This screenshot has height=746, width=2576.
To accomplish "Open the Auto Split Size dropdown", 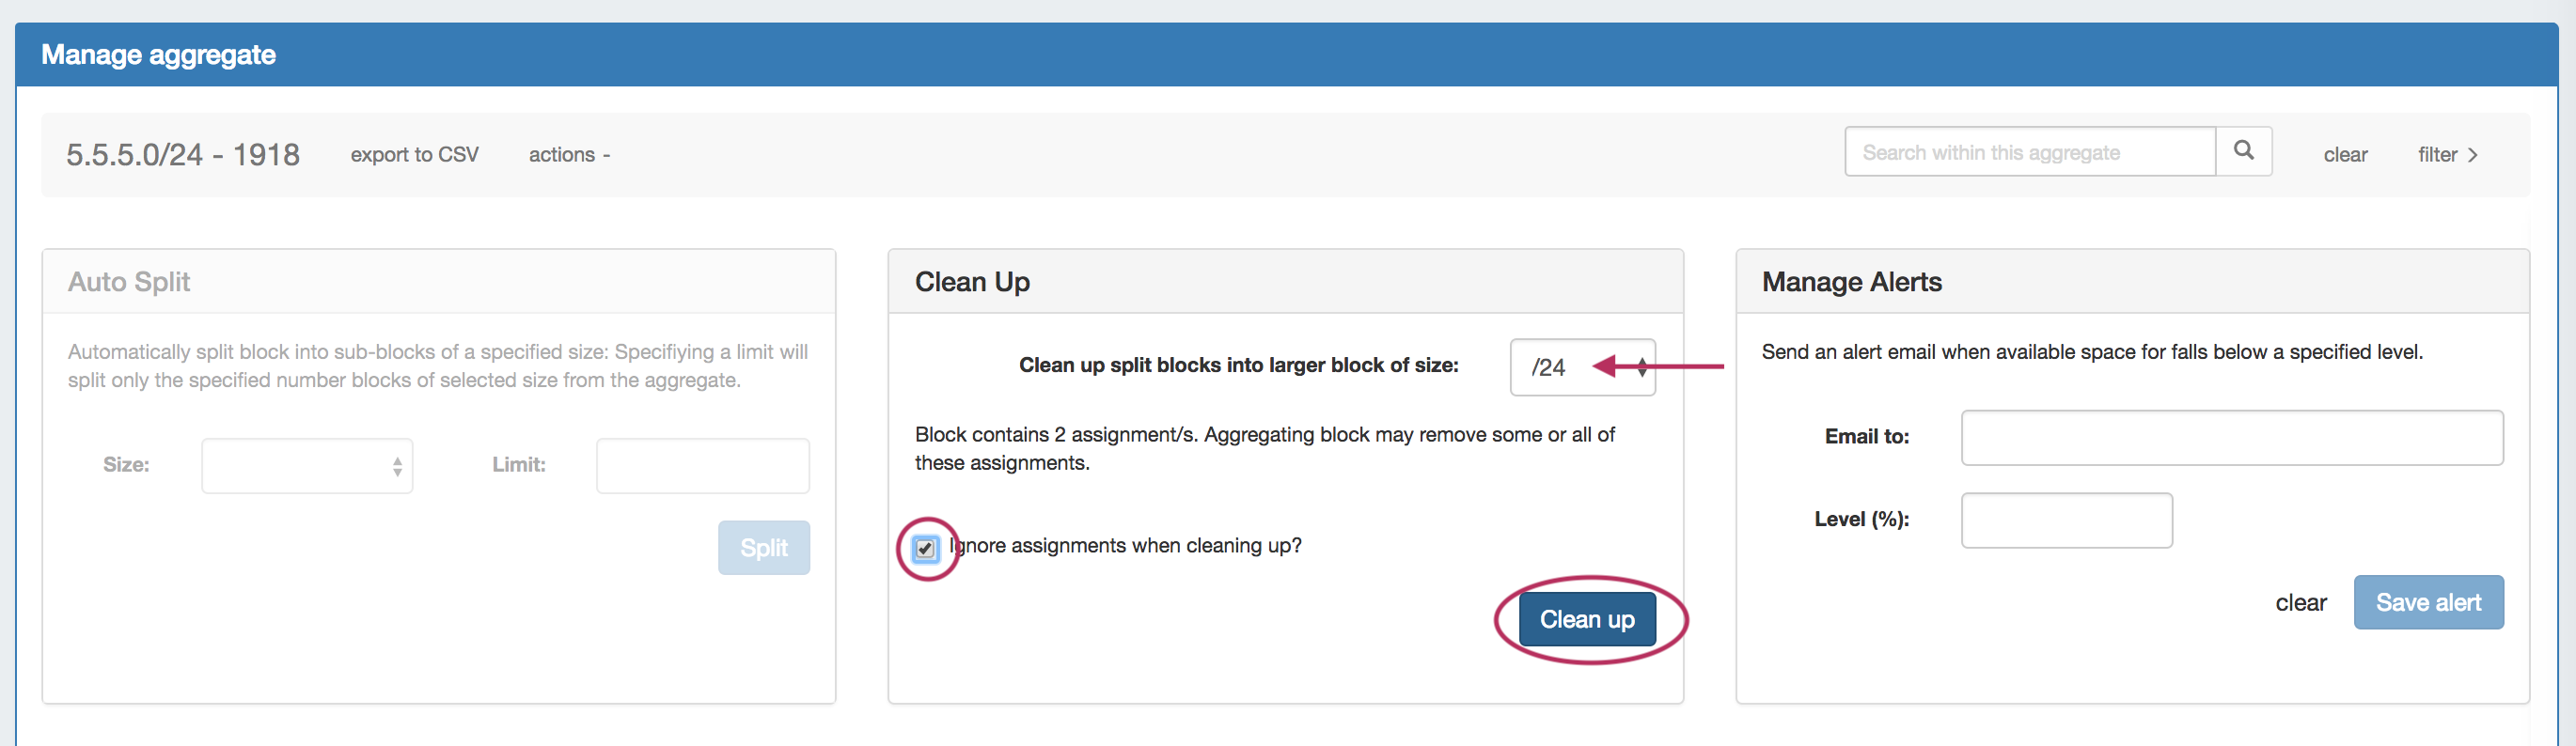I will coord(307,466).
